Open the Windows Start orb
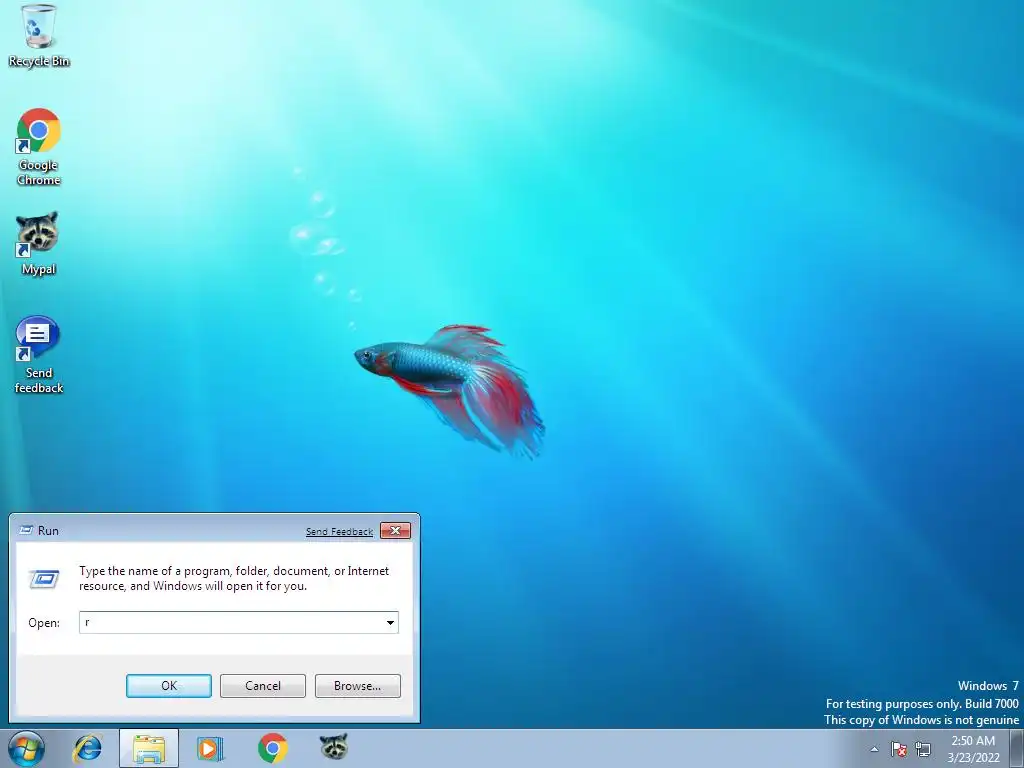Screen dimensions: 1024x768 pos(27,748)
